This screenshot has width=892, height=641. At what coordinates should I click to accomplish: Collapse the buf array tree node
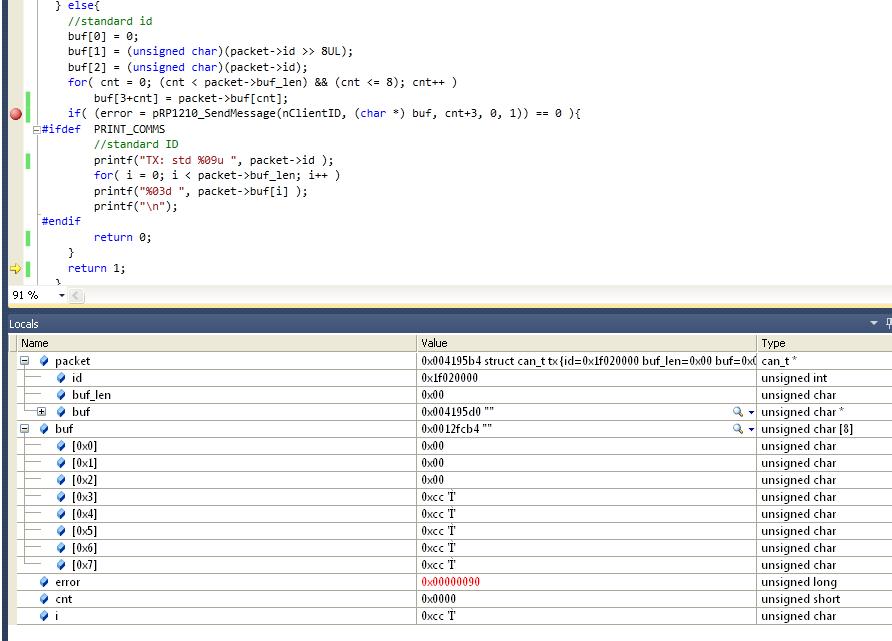coord(25,429)
